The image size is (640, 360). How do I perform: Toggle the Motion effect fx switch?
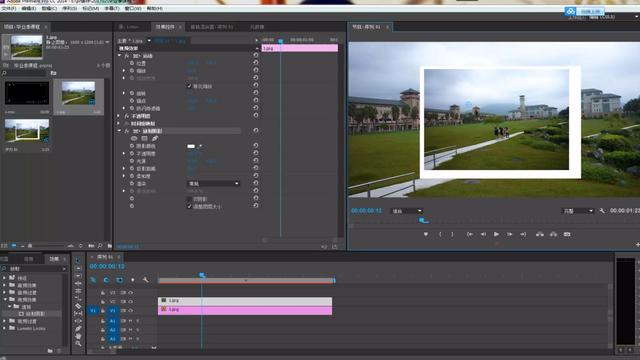point(127,56)
